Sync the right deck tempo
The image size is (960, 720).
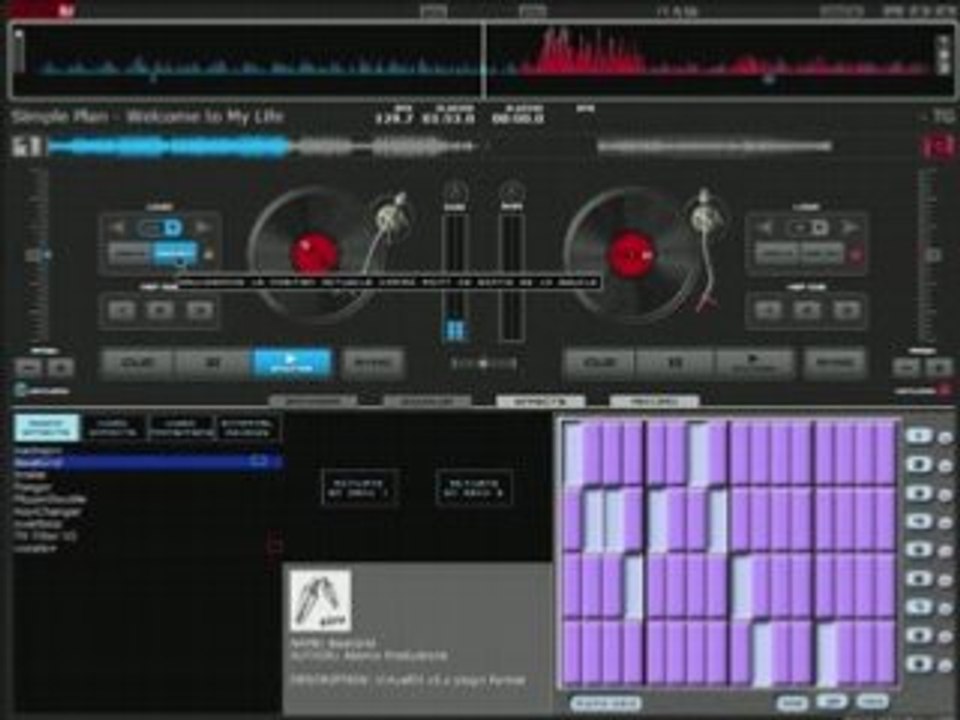click(835, 363)
